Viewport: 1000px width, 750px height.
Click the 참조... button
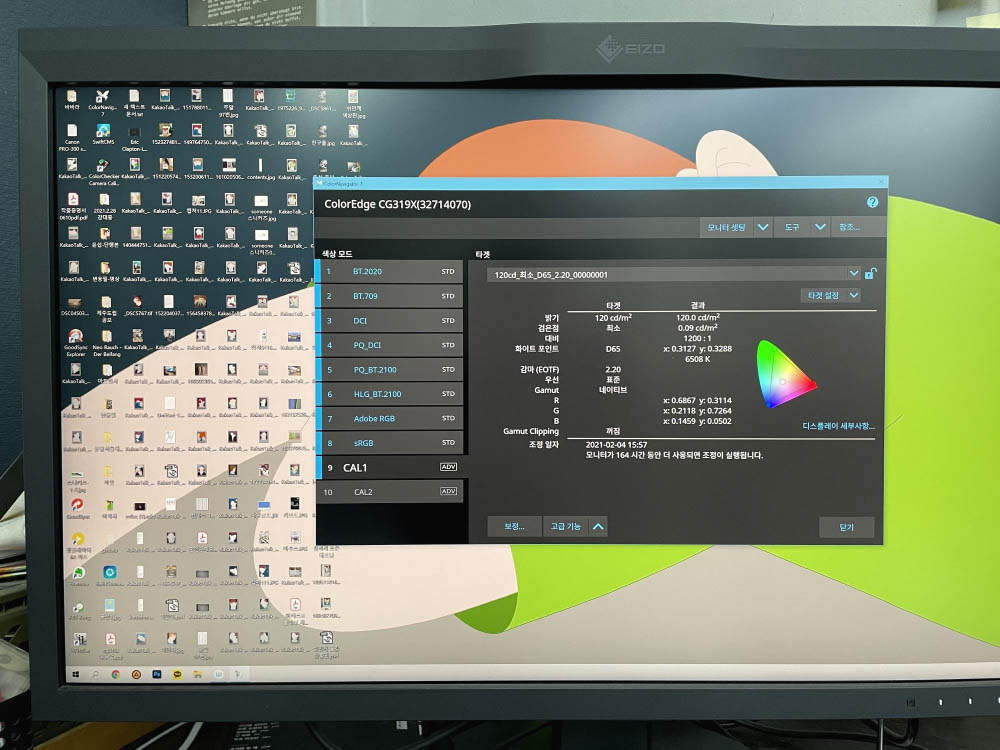click(x=849, y=227)
